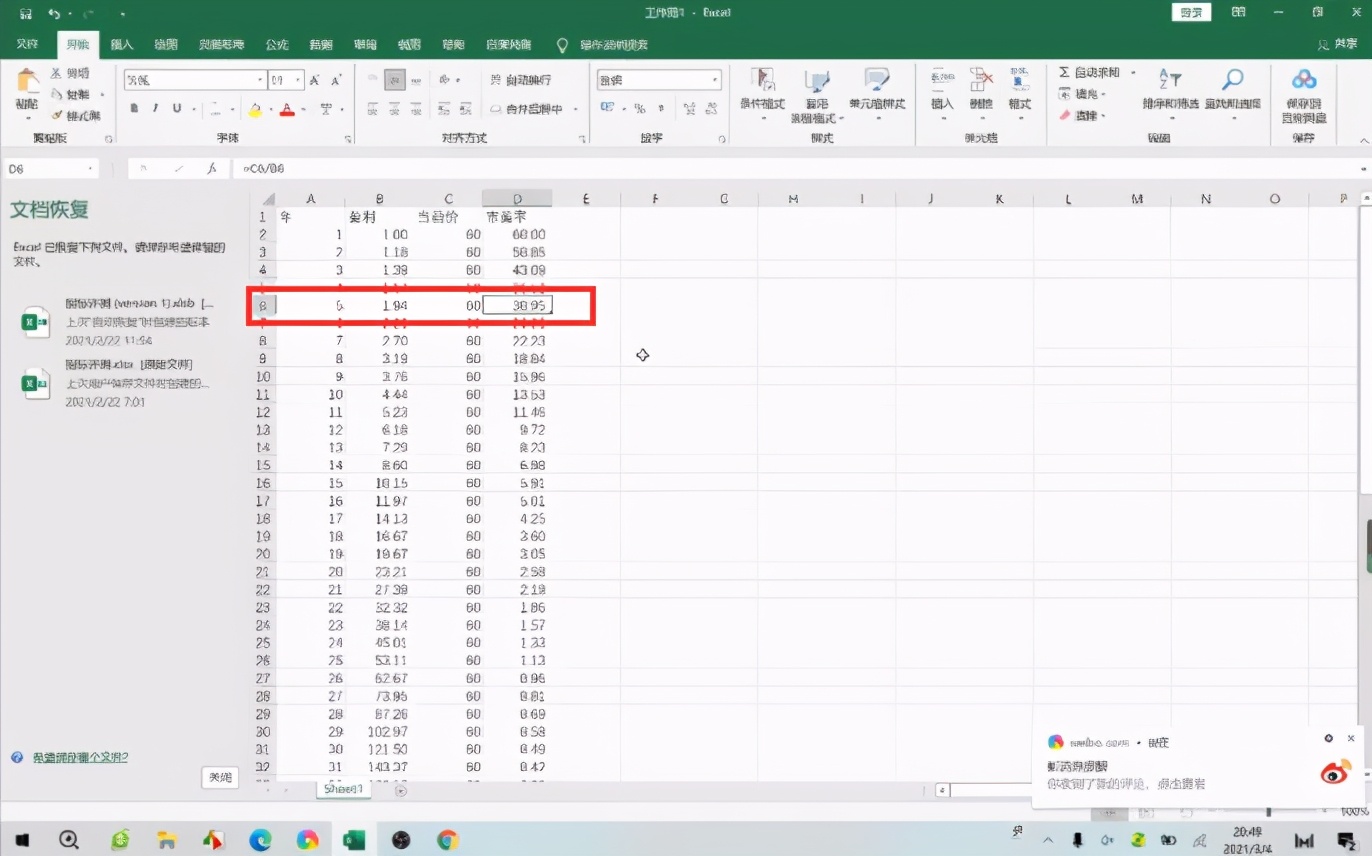Open the 'Which file to save' help link
1372x856 pixels.
point(80,758)
